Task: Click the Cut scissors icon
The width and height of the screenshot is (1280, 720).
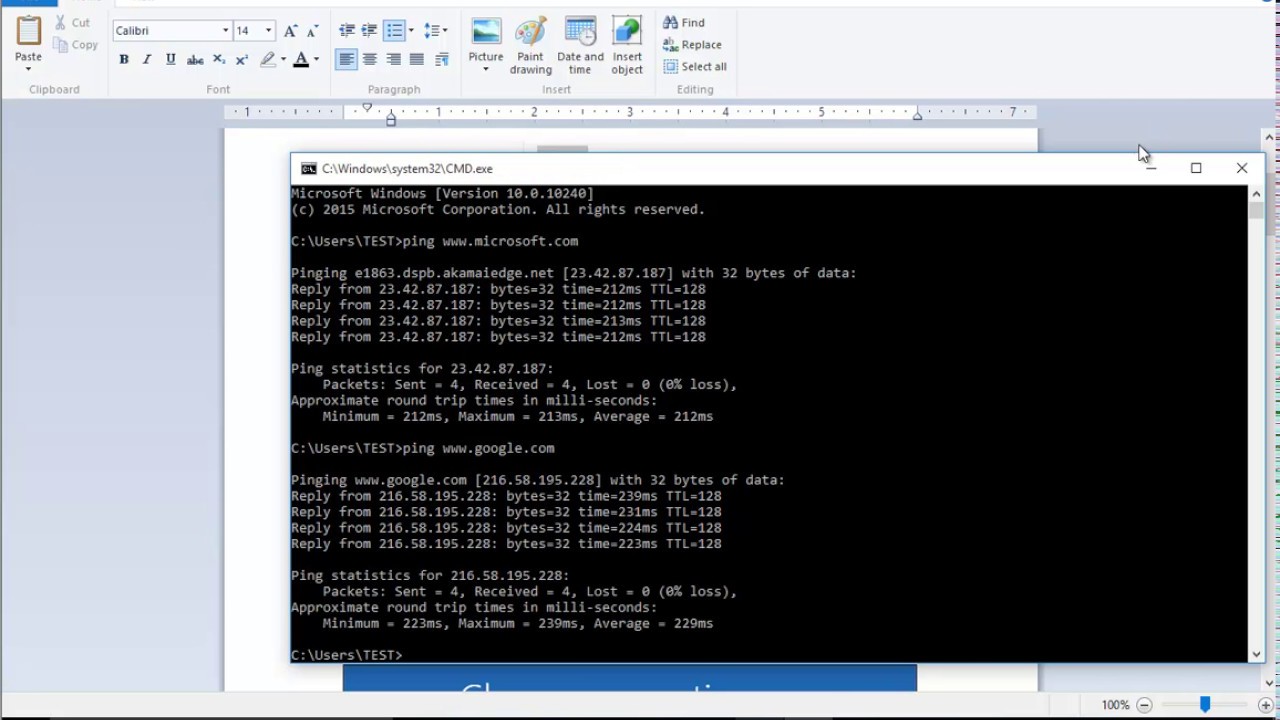Action: coord(60,22)
